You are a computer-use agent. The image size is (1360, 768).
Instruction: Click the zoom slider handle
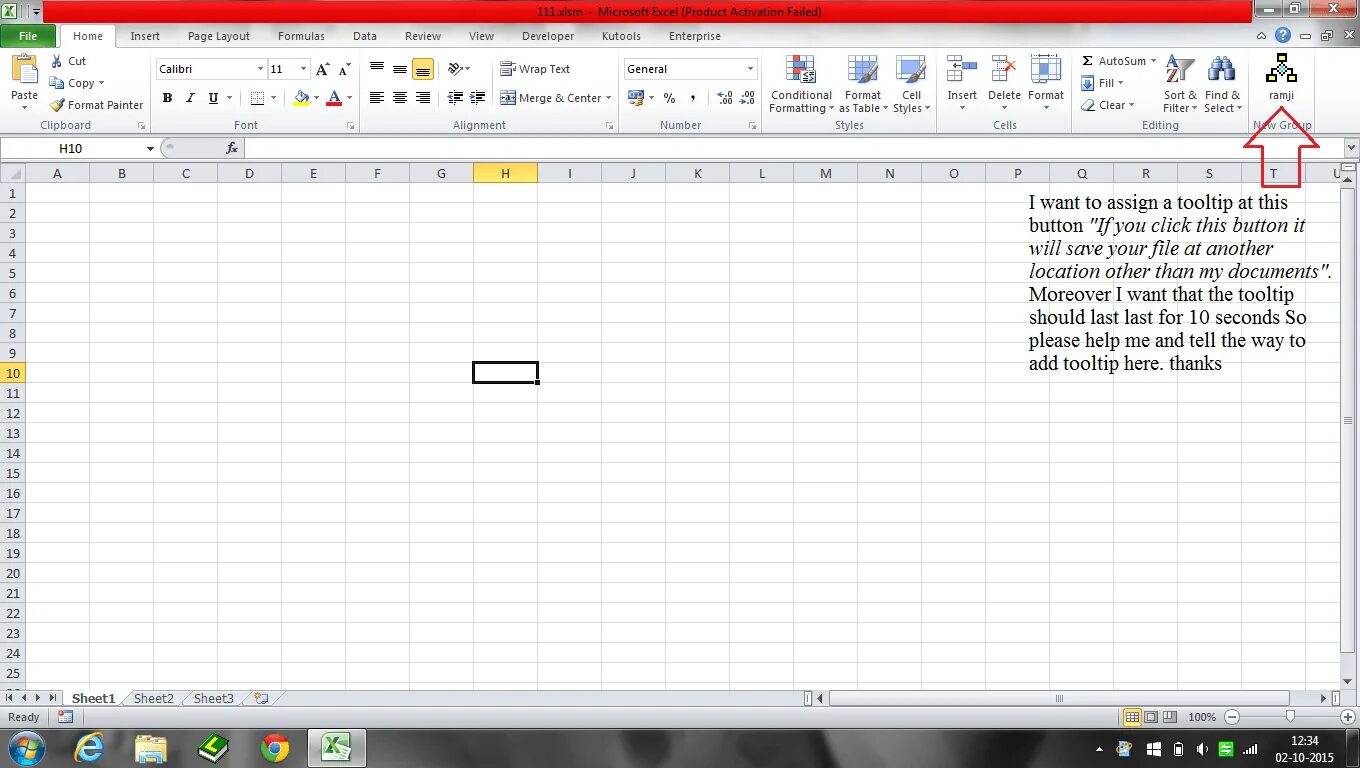[1290, 717]
